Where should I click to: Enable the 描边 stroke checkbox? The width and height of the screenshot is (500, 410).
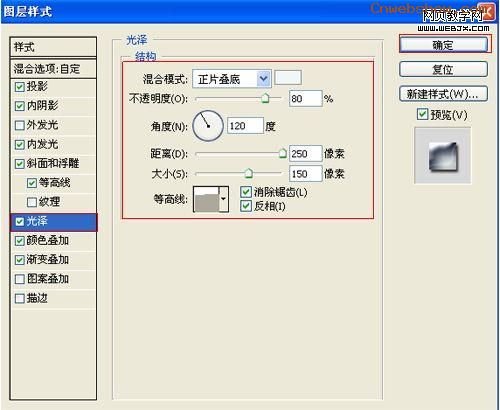[x=20, y=298]
